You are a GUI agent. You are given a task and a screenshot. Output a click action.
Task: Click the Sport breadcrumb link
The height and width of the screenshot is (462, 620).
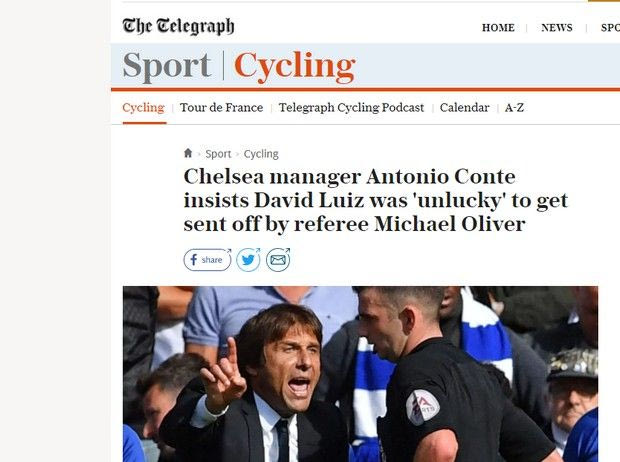(218, 154)
